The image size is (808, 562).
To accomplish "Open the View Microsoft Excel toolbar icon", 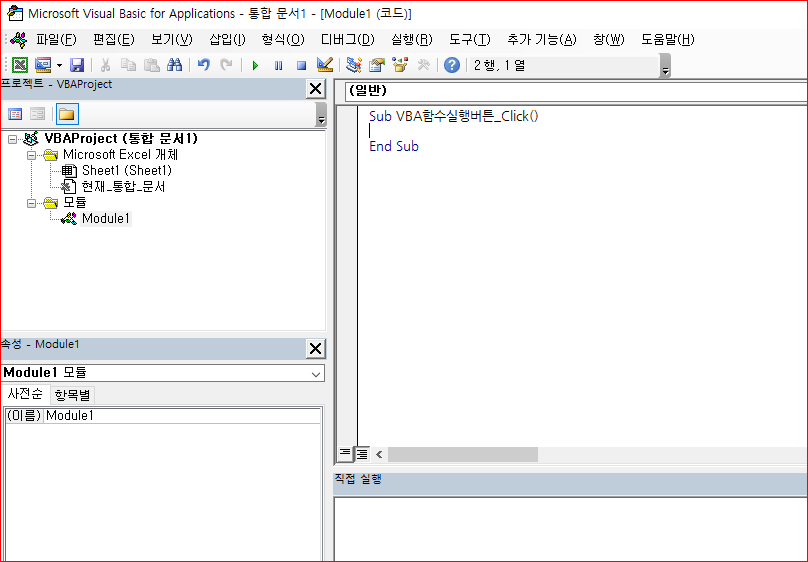I will pos(20,65).
